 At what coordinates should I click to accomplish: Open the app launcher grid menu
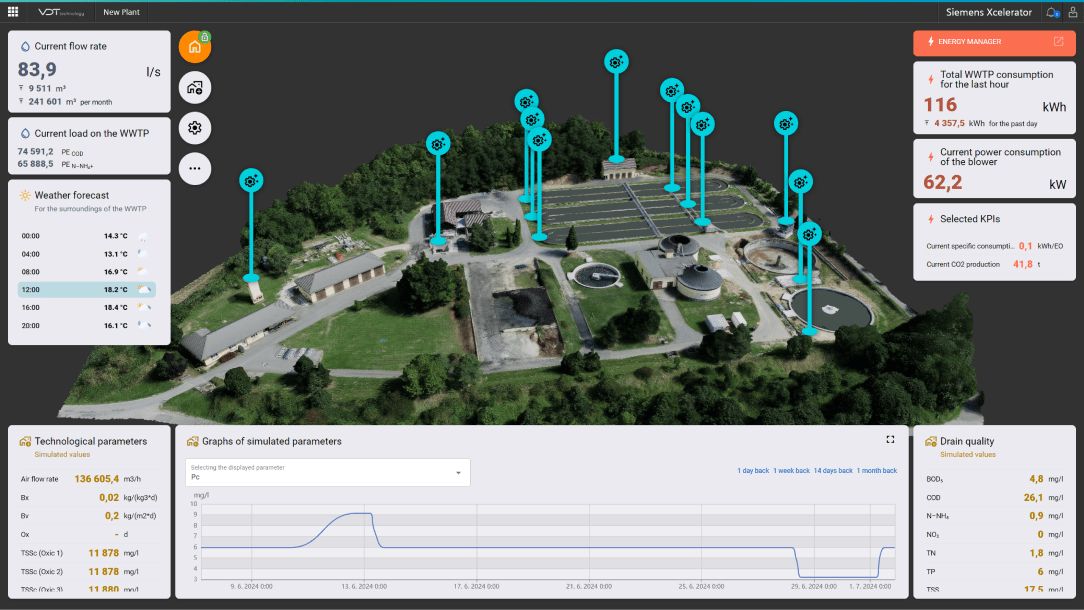[13, 12]
